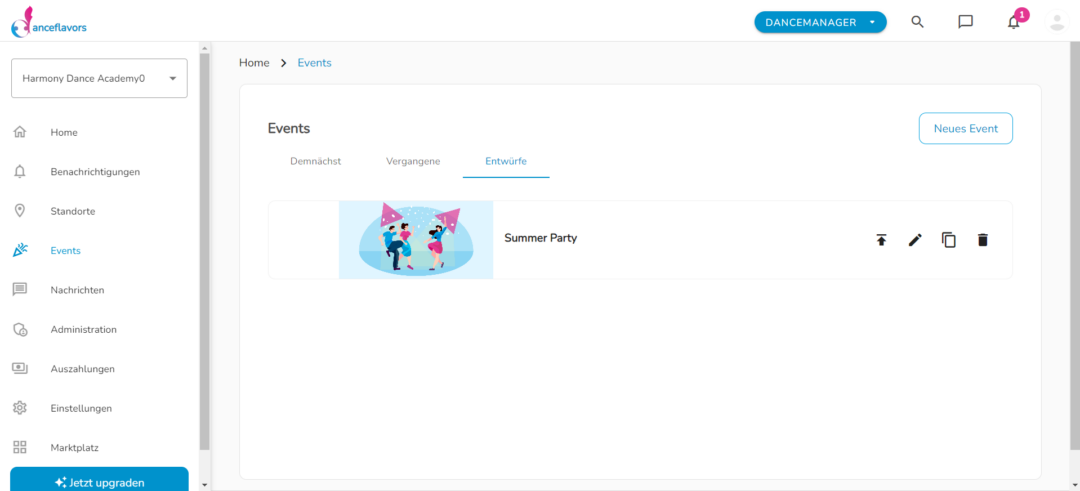
Task: Click the Home house icon in sidebar
Action: pyautogui.click(x=20, y=132)
